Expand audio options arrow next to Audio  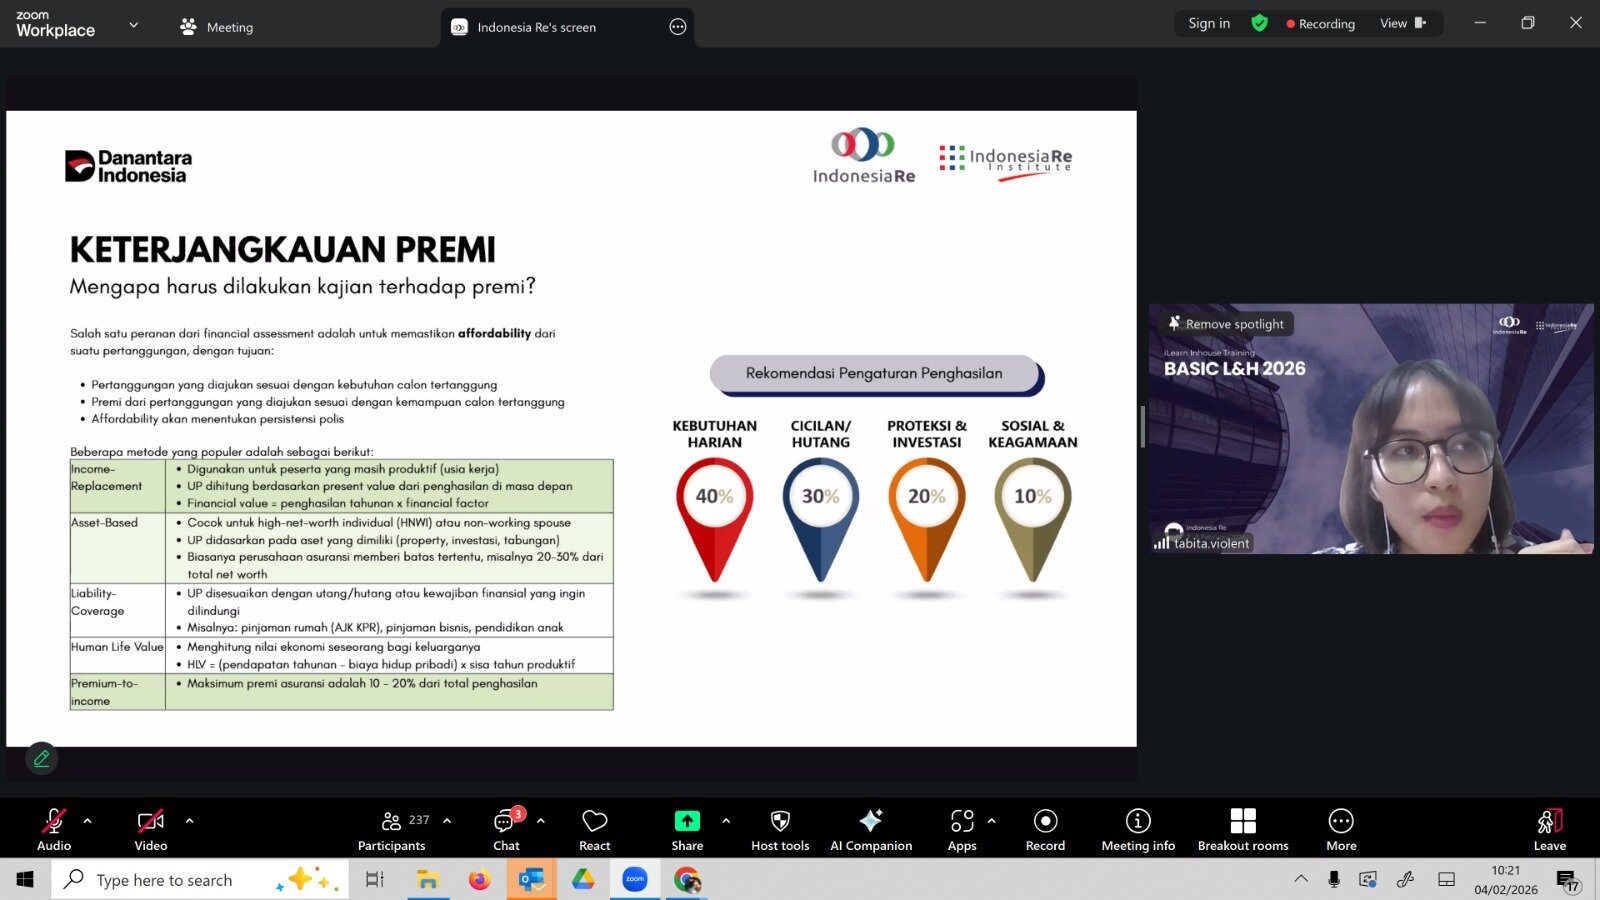(x=88, y=821)
